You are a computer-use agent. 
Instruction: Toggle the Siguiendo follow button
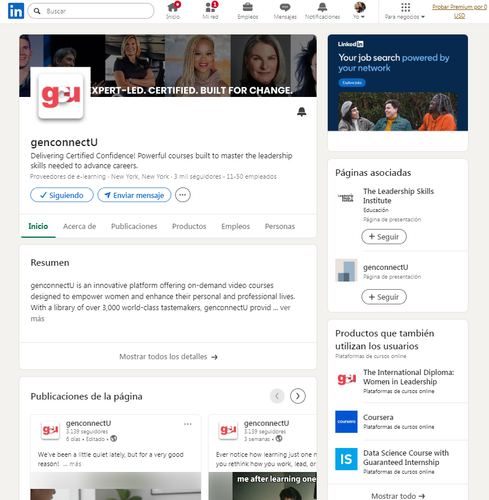[62, 195]
